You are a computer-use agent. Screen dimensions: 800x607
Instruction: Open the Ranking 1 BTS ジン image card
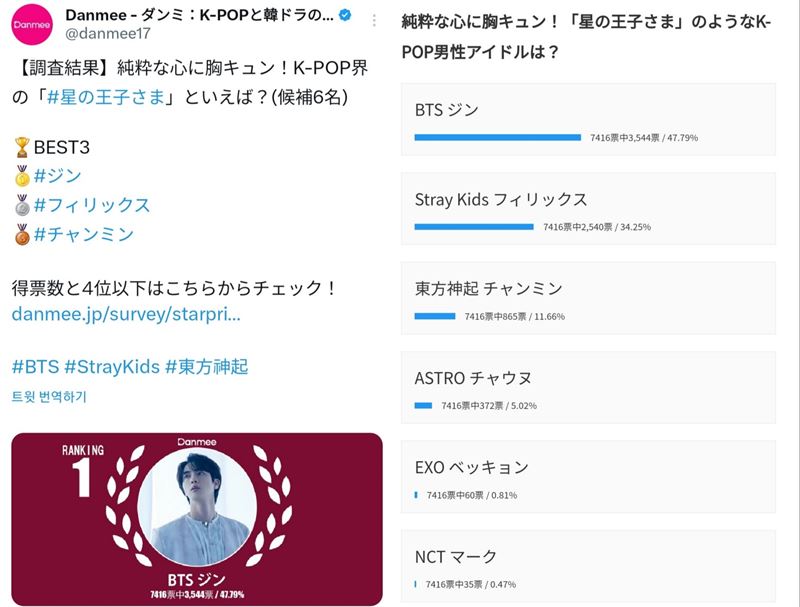click(x=197, y=519)
